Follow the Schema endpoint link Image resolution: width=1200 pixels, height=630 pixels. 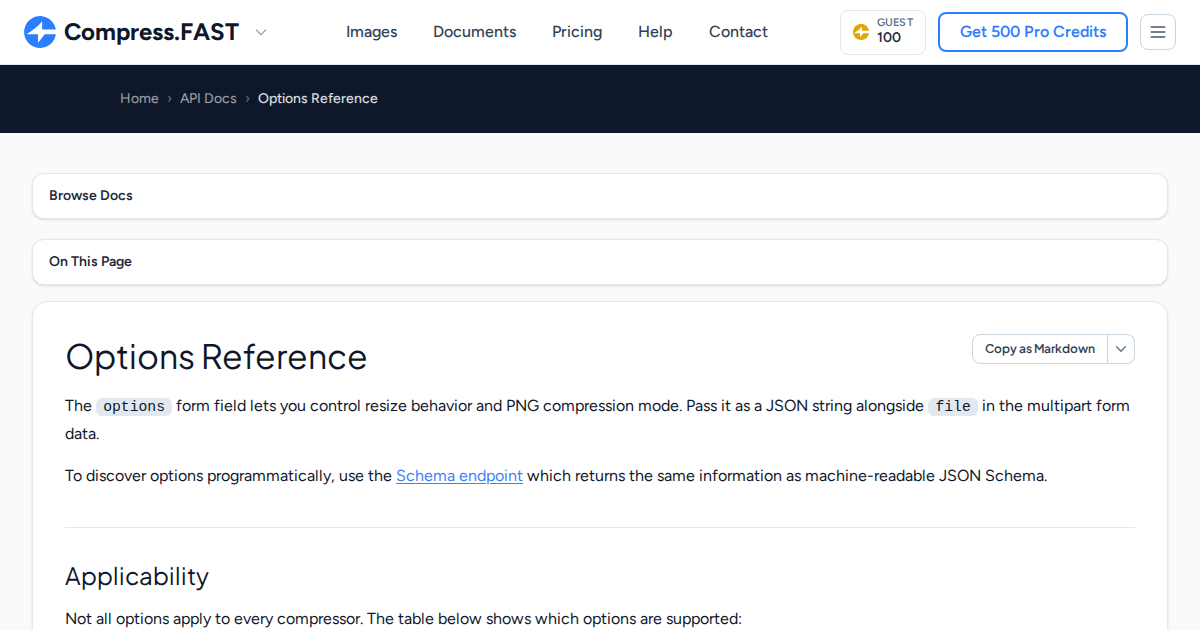pos(459,476)
